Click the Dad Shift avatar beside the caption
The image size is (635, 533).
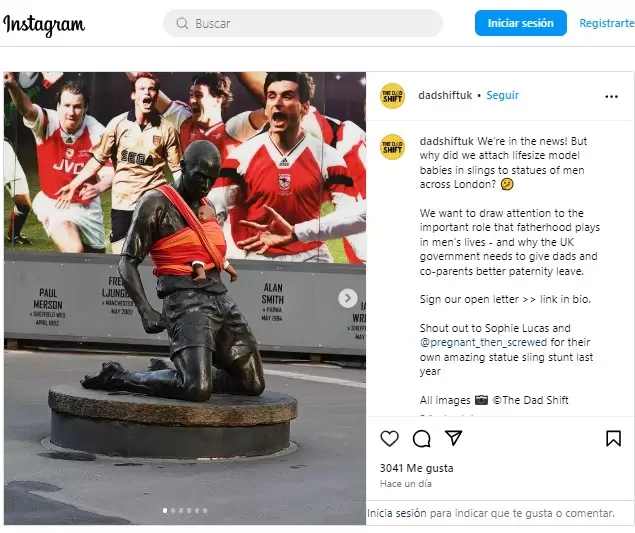(x=392, y=147)
